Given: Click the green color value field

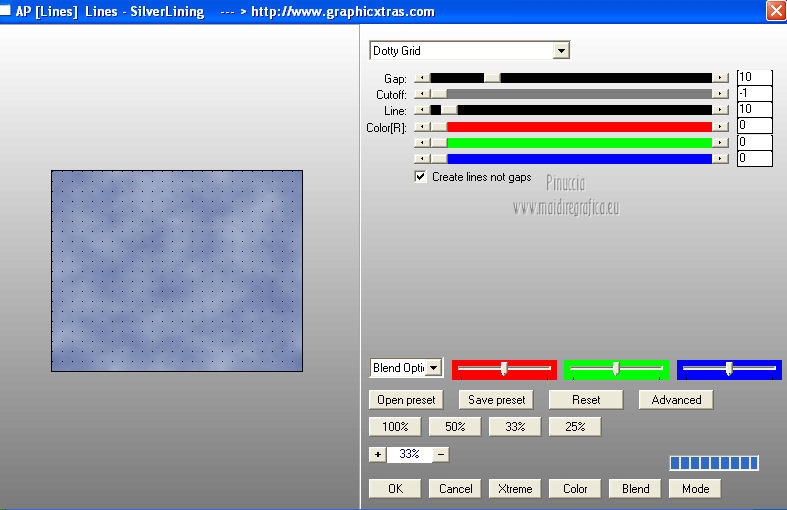Looking at the screenshot, I should pyautogui.click(x=754, y=142).
